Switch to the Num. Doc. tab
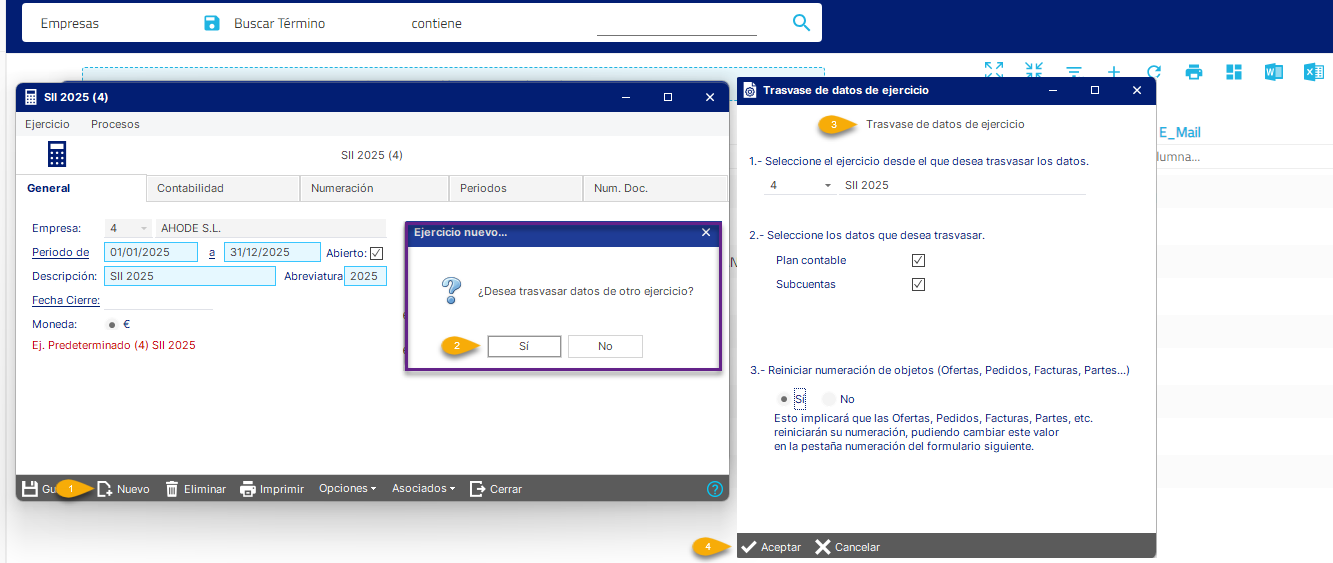 [655, 188]
